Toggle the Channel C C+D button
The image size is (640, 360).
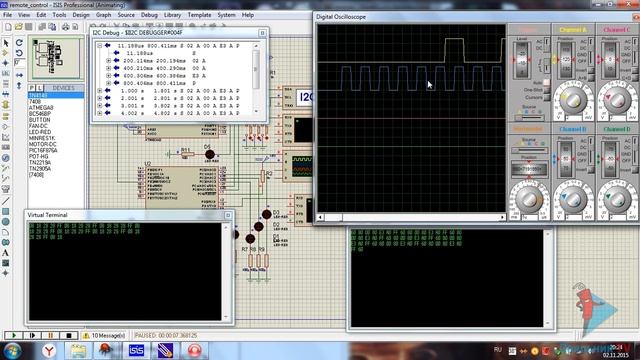tap(635, 78)
